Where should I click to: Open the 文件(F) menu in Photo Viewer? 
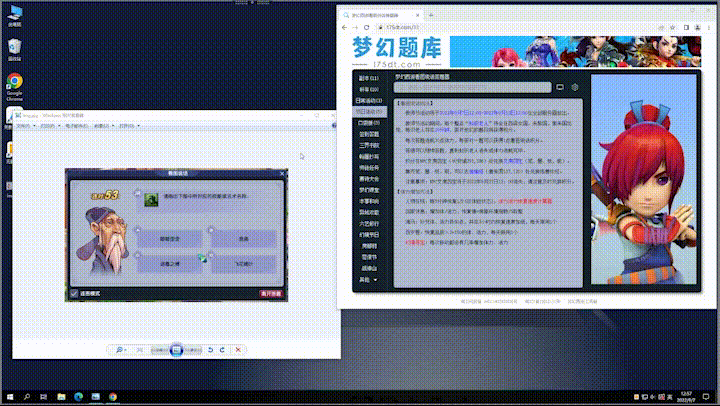(x=25, y=125)
